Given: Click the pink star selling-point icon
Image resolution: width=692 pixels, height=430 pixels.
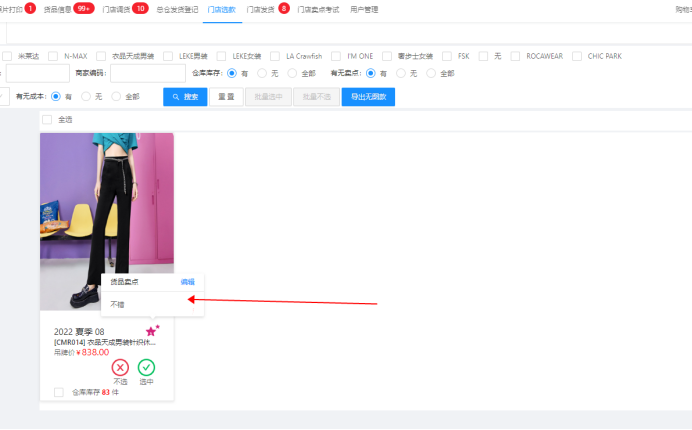Looking at the screenshot, I should (152, 331).
